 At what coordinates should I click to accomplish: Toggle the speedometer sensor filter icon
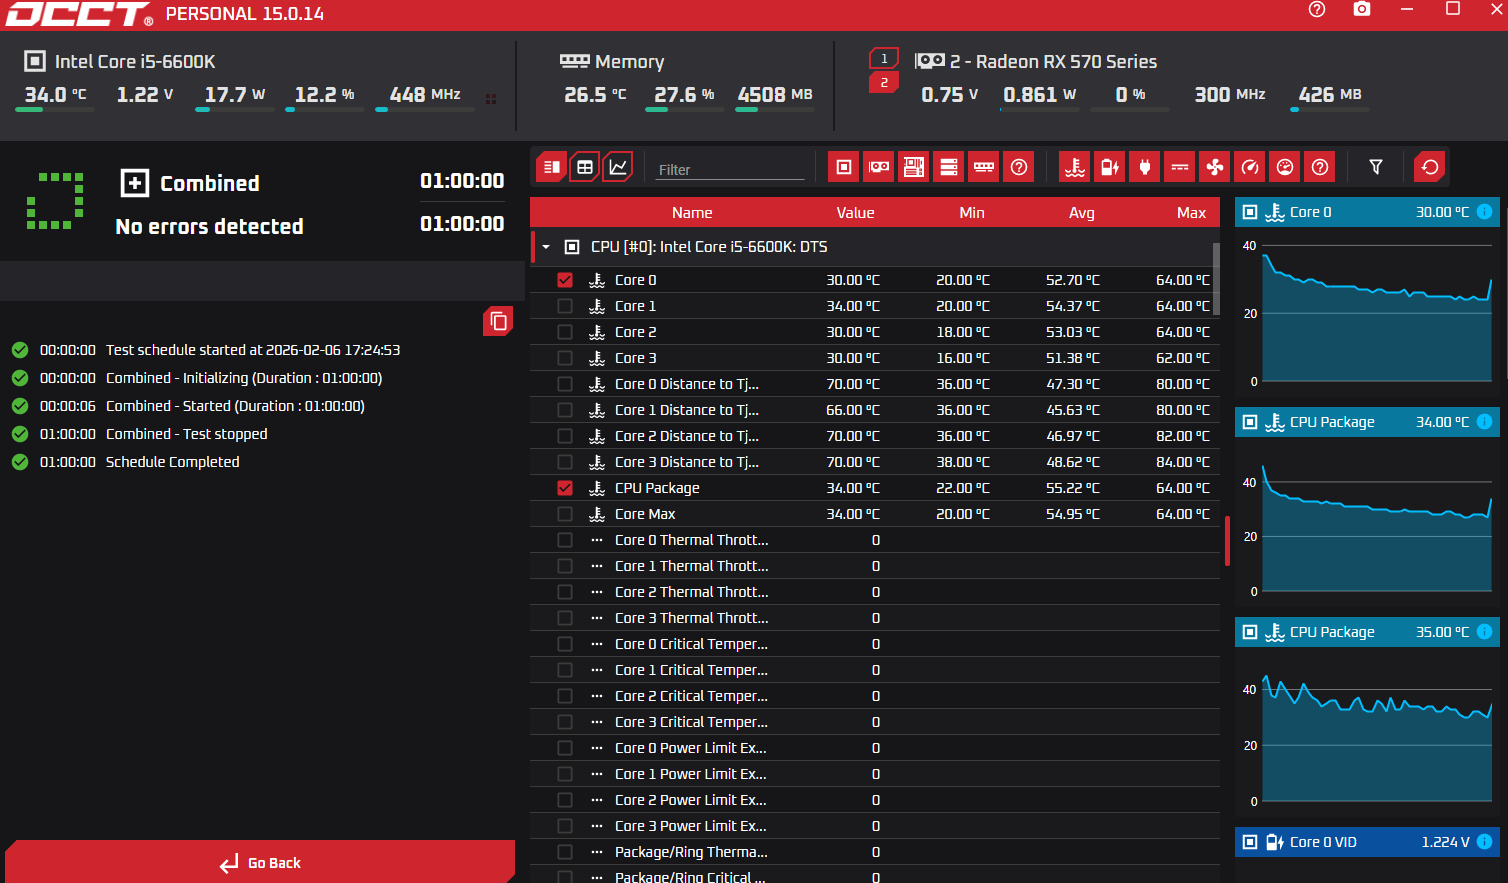pyautogui.click(x=1250, y=167)
